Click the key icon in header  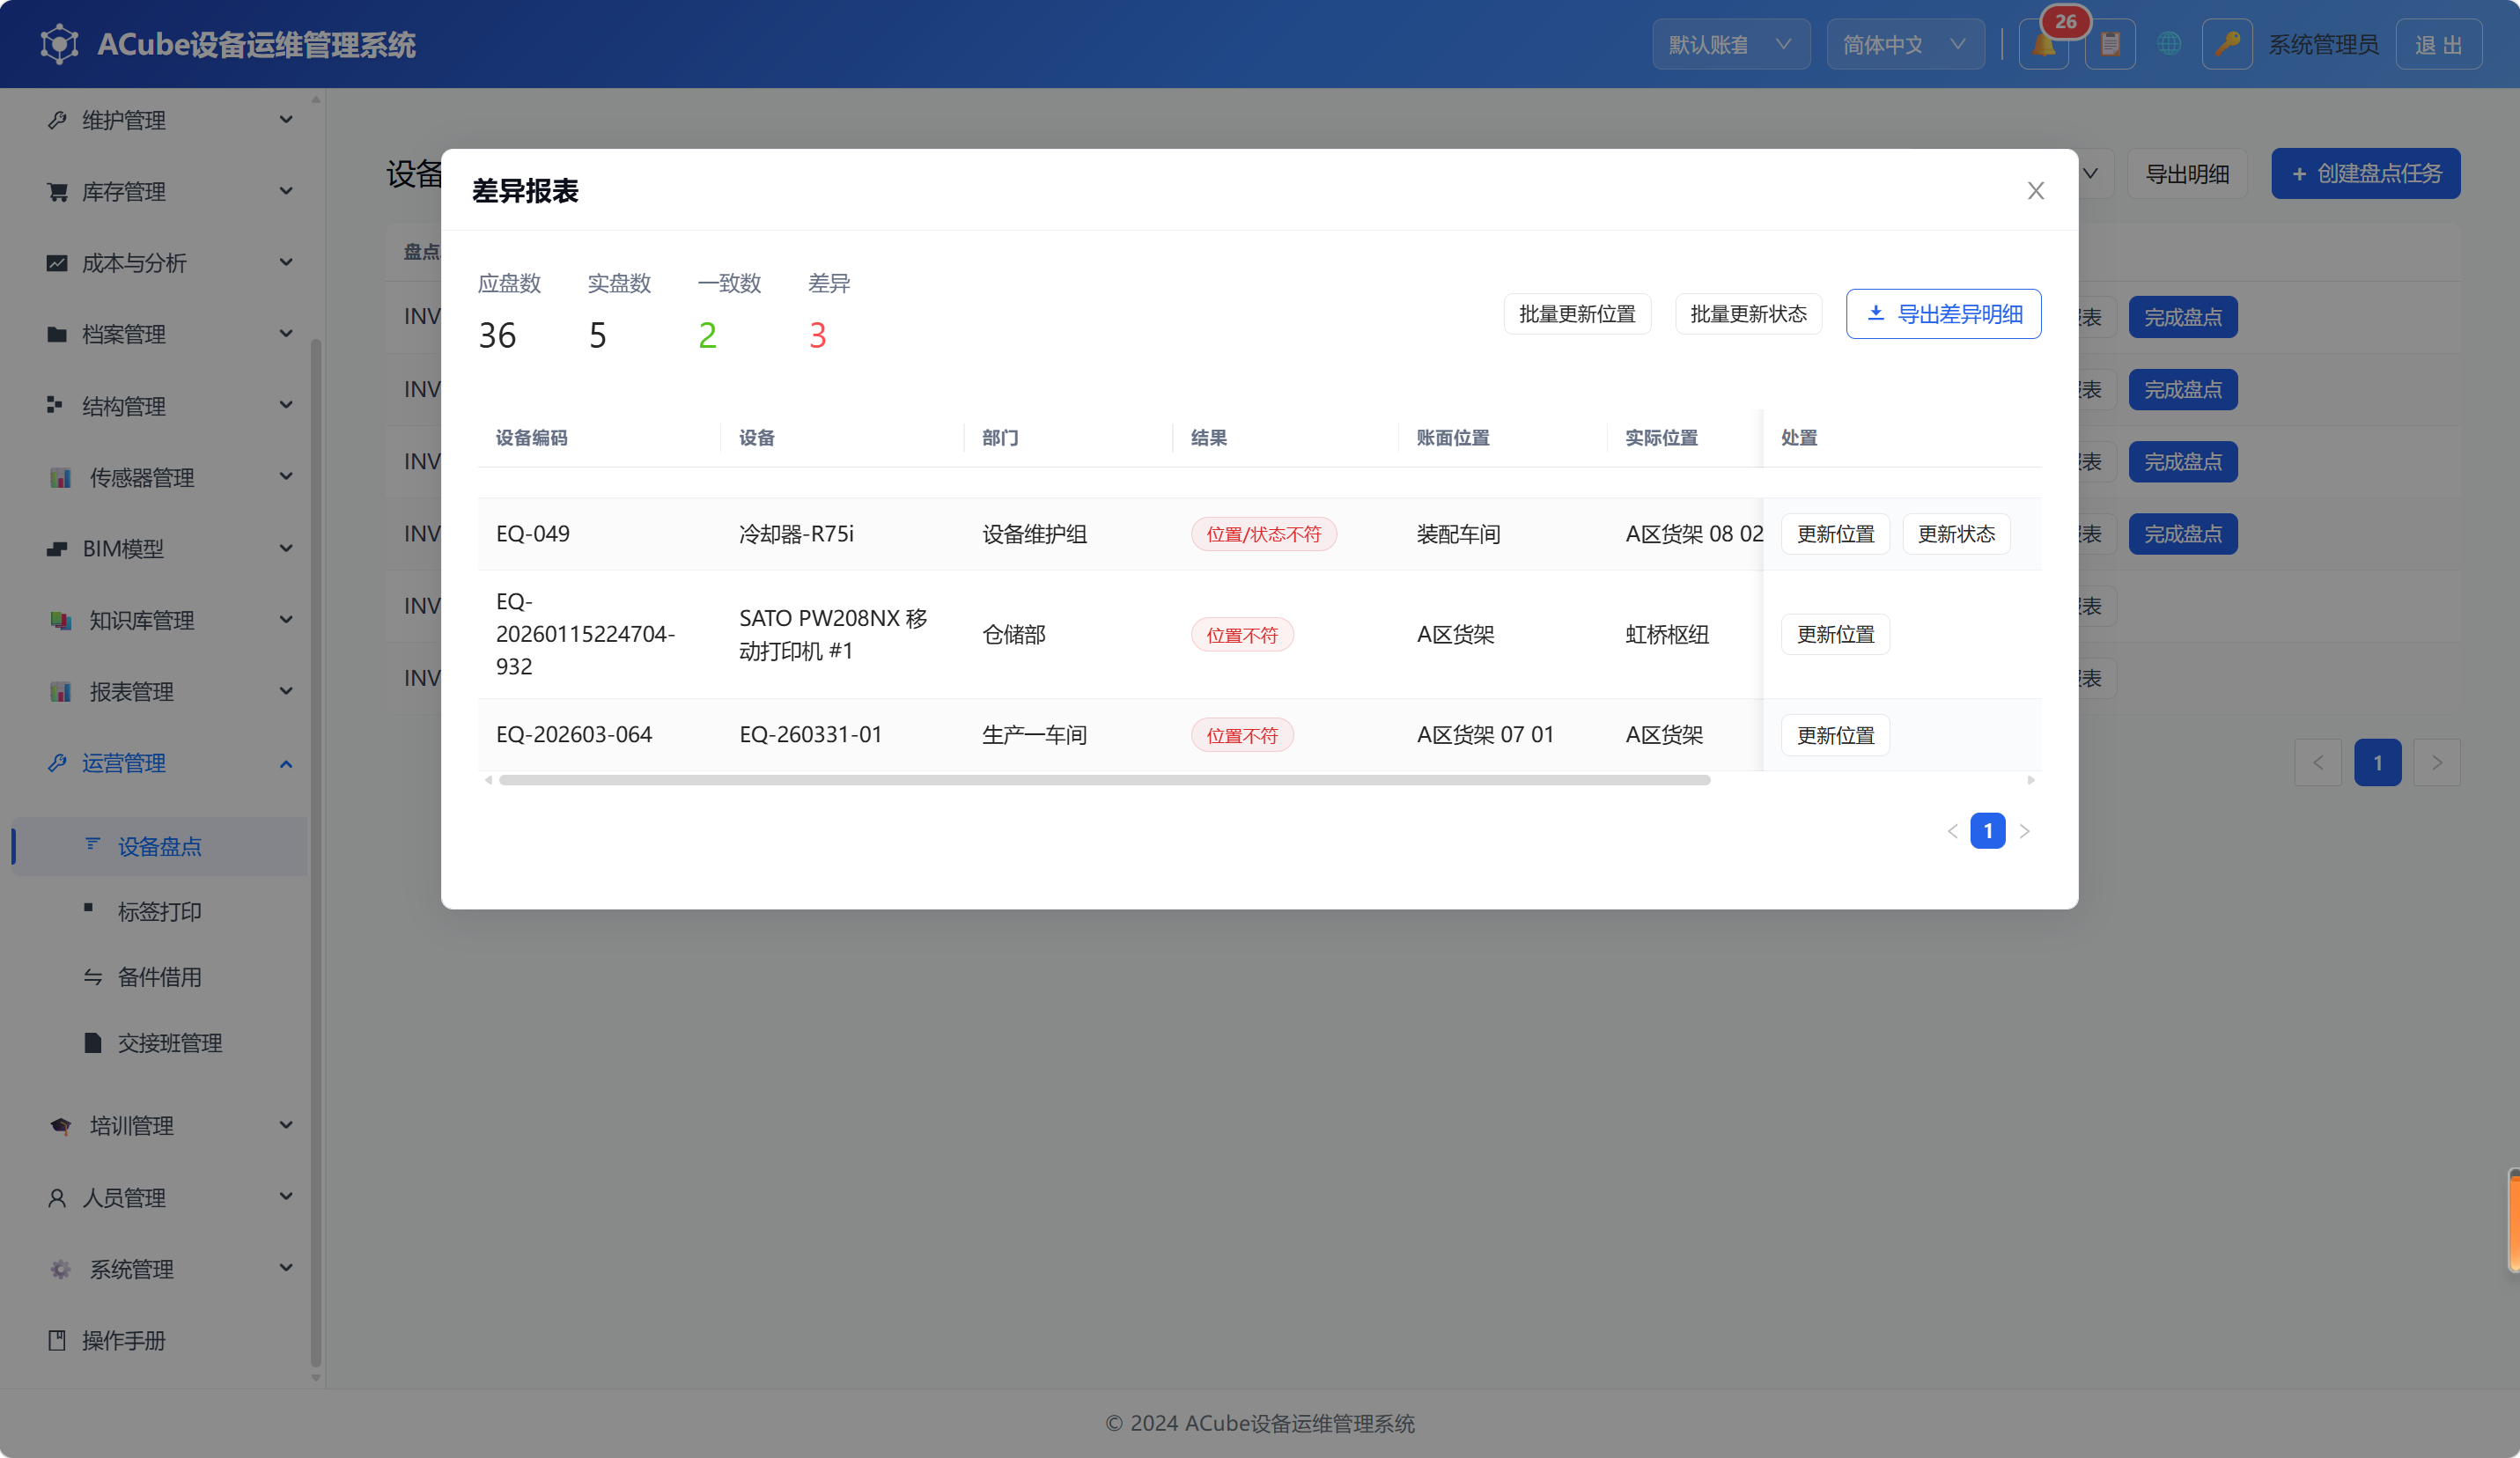pyautogui.click(x=2227, y=44)
